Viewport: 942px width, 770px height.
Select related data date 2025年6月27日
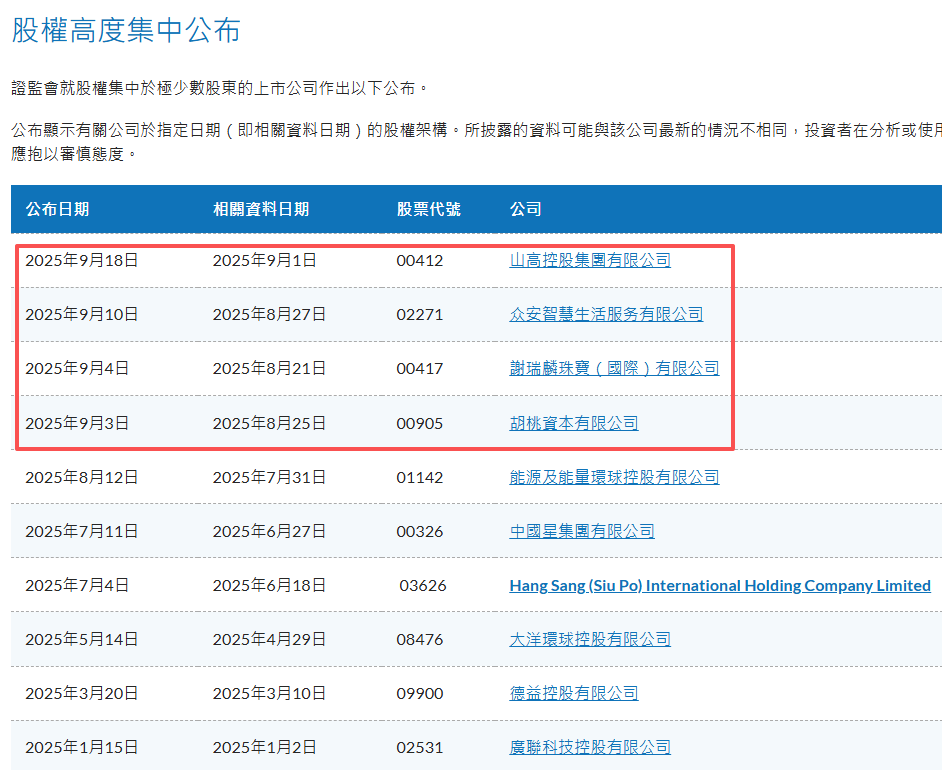269,532
